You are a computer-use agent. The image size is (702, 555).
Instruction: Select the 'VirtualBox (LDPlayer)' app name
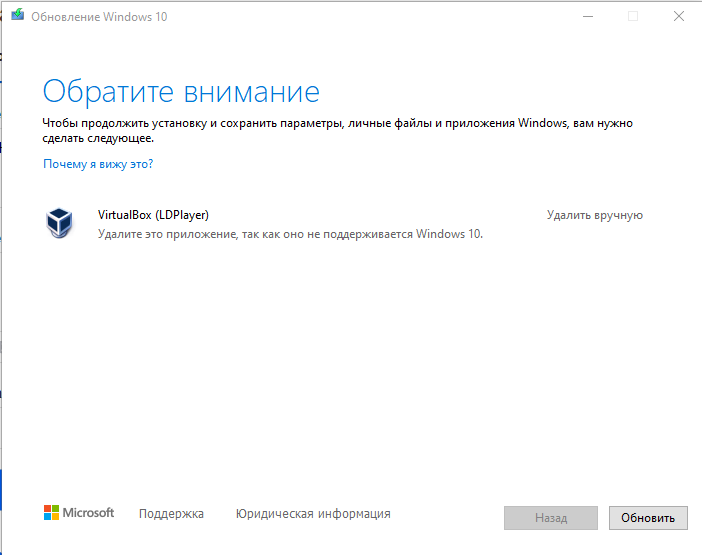click(x=153, y=215)
